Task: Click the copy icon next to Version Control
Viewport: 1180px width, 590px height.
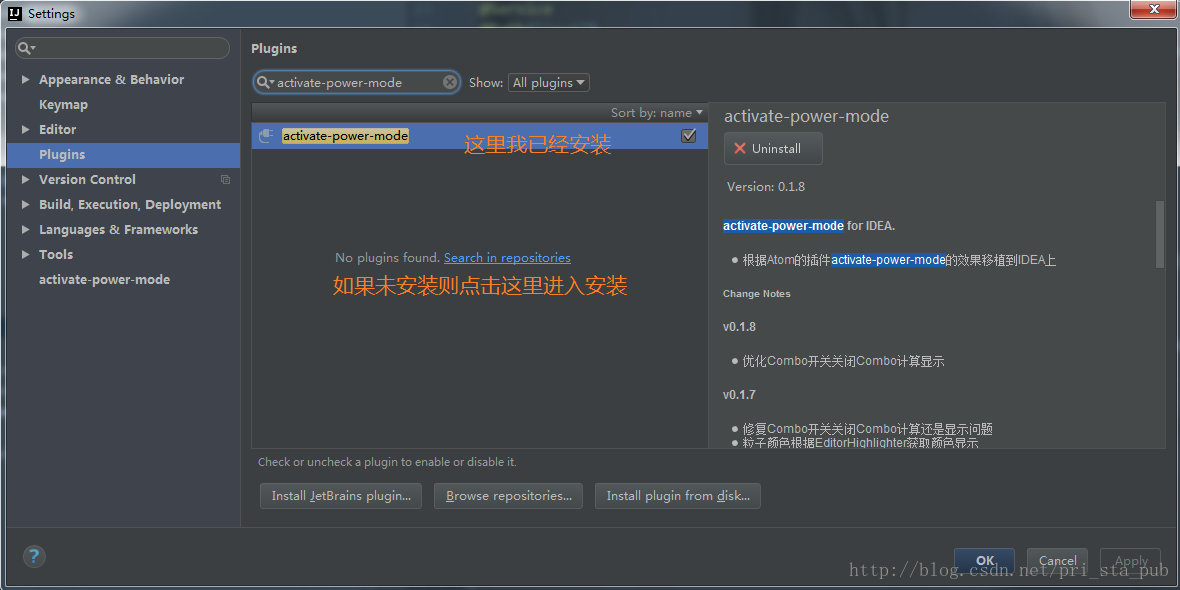Action: (x=225, y=180)
